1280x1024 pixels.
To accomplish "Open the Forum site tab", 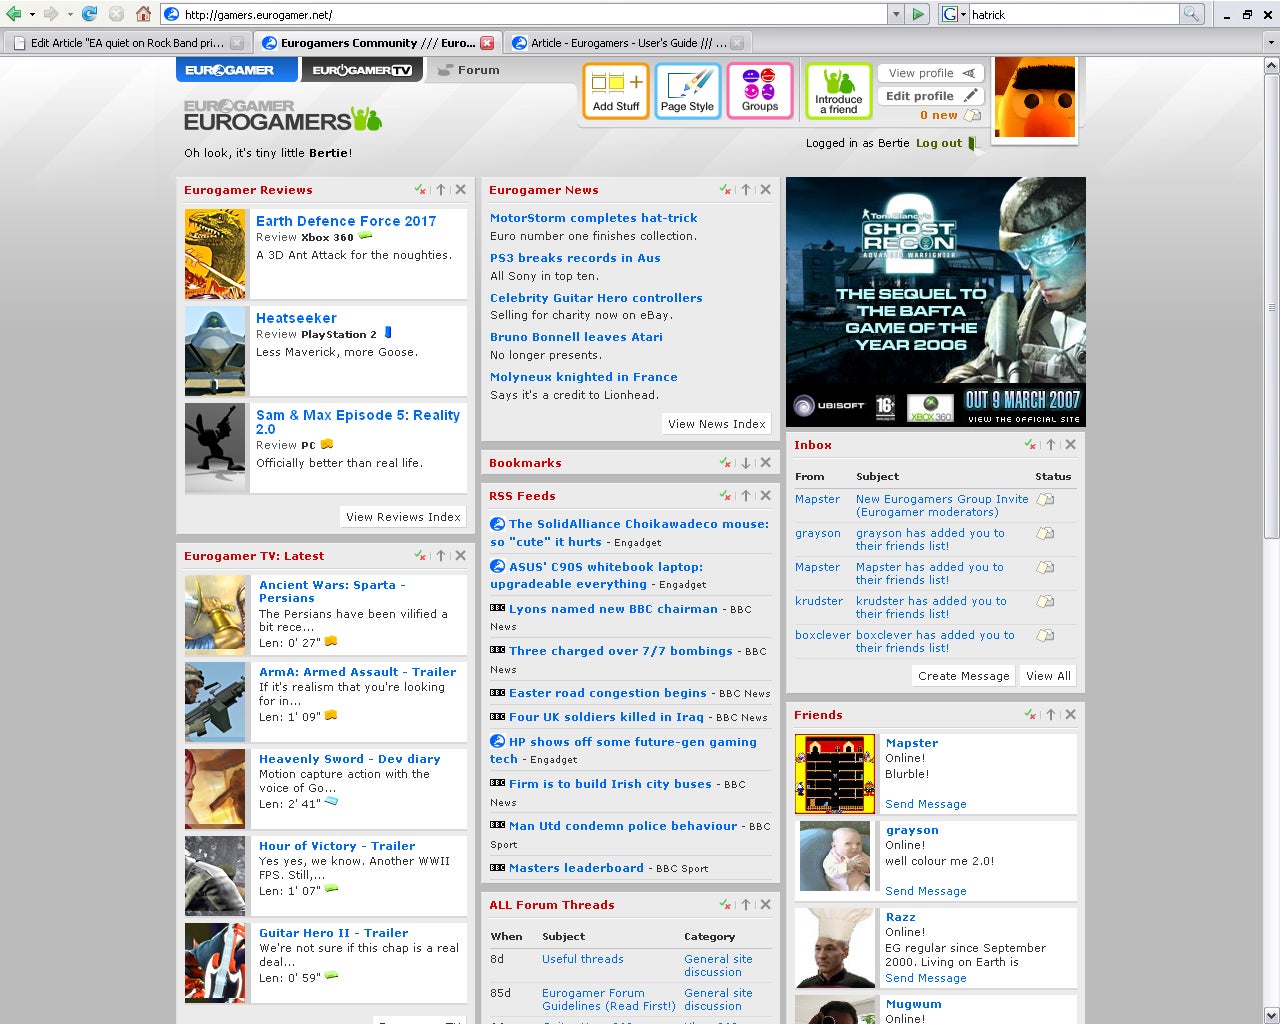I will click(x=469, y=70).
